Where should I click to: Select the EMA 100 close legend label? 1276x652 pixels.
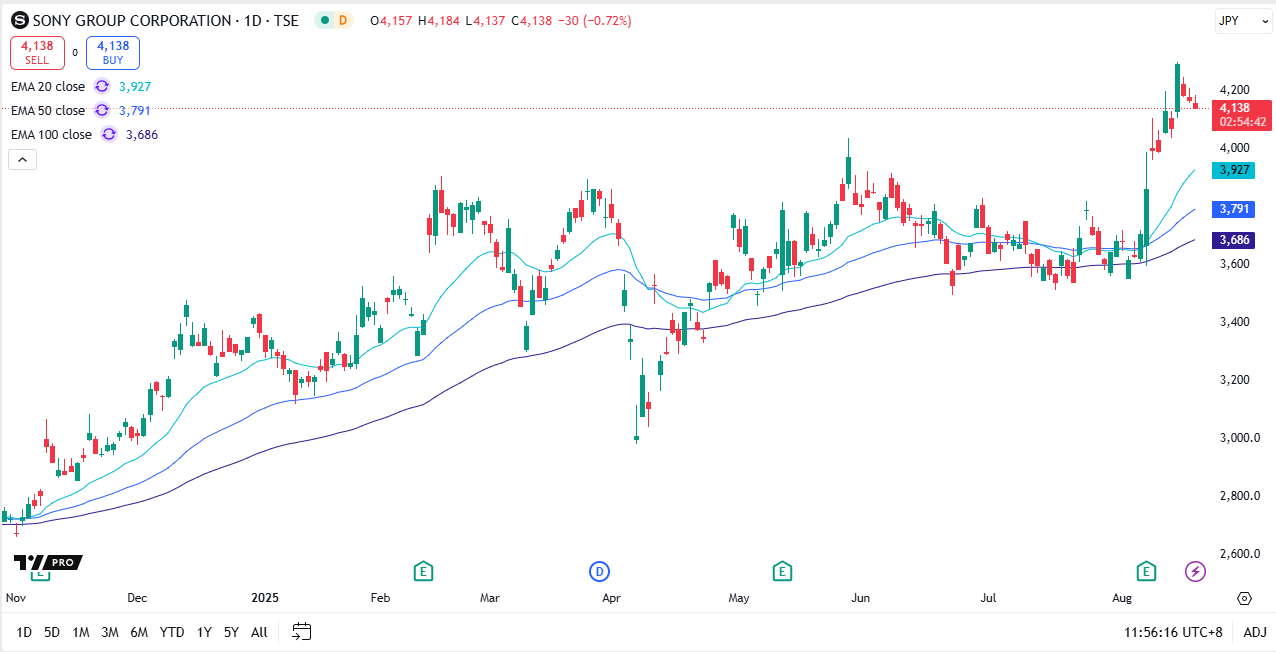(x=51, y=135)
